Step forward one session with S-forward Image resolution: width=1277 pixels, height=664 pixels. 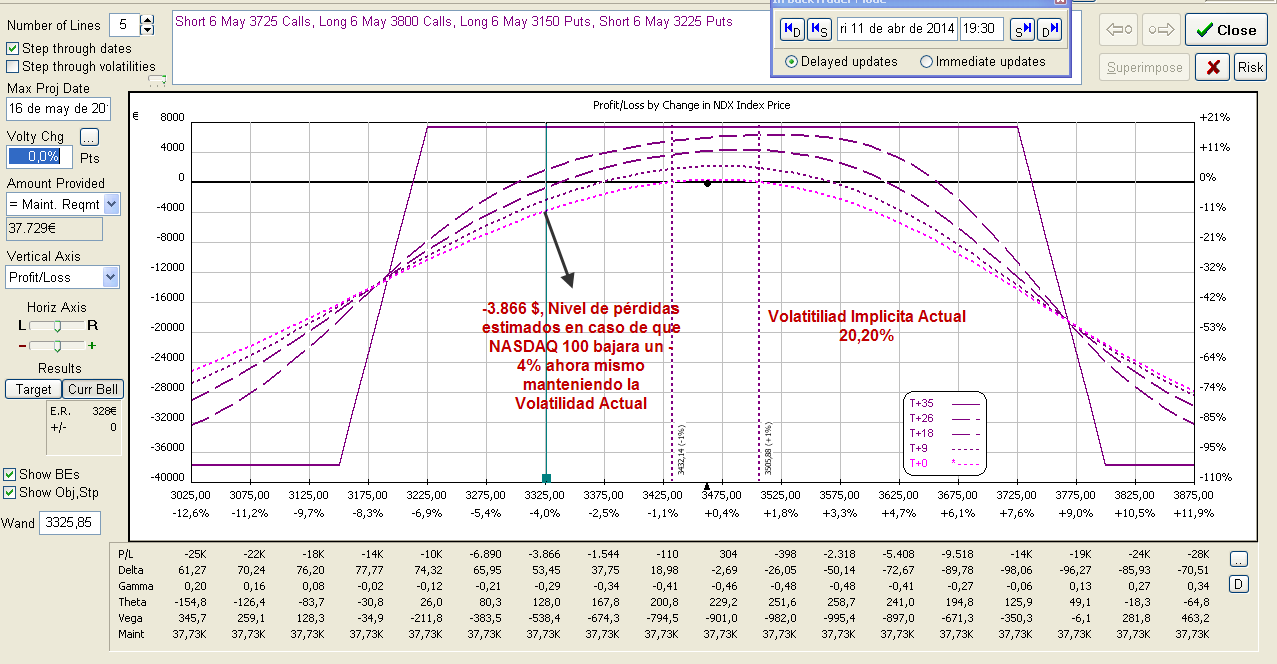coord(1022,29)
